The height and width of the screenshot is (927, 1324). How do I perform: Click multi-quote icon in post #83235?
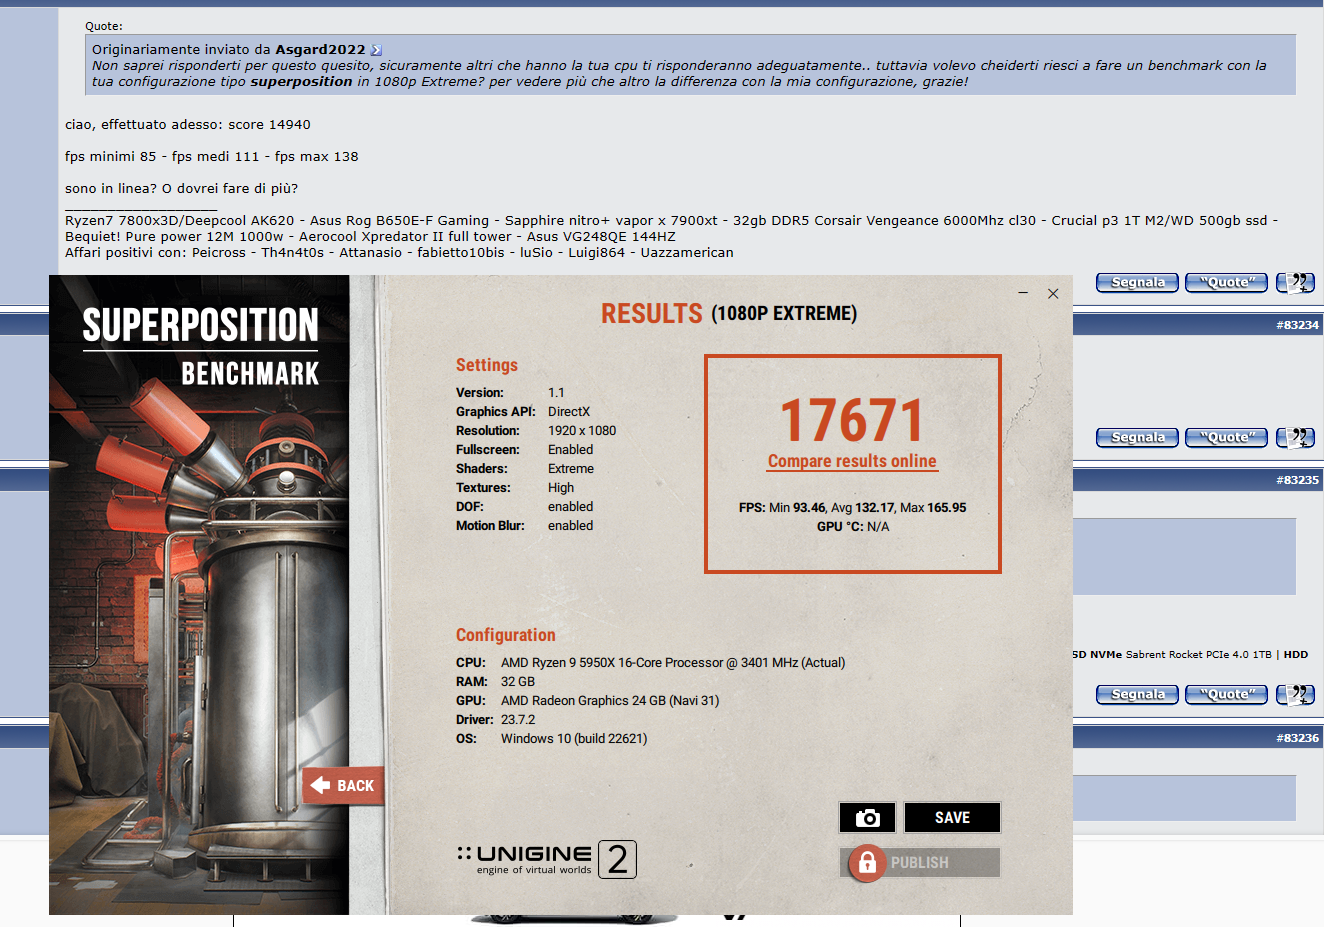point(1295,695)
